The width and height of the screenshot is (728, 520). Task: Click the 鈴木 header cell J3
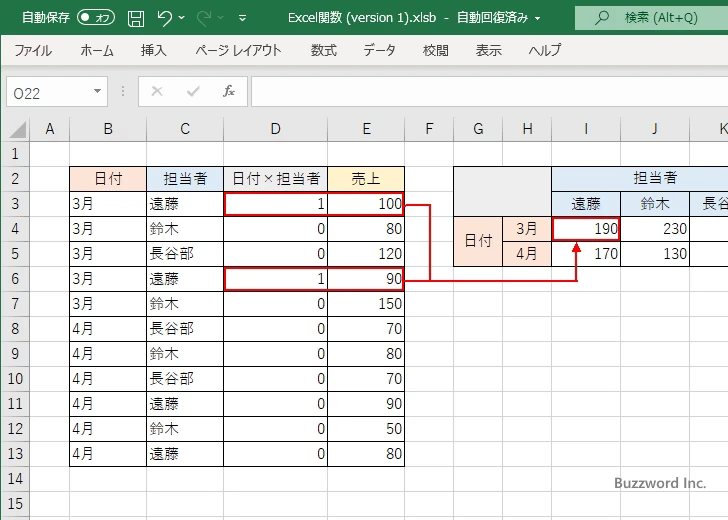coord(655,204)
